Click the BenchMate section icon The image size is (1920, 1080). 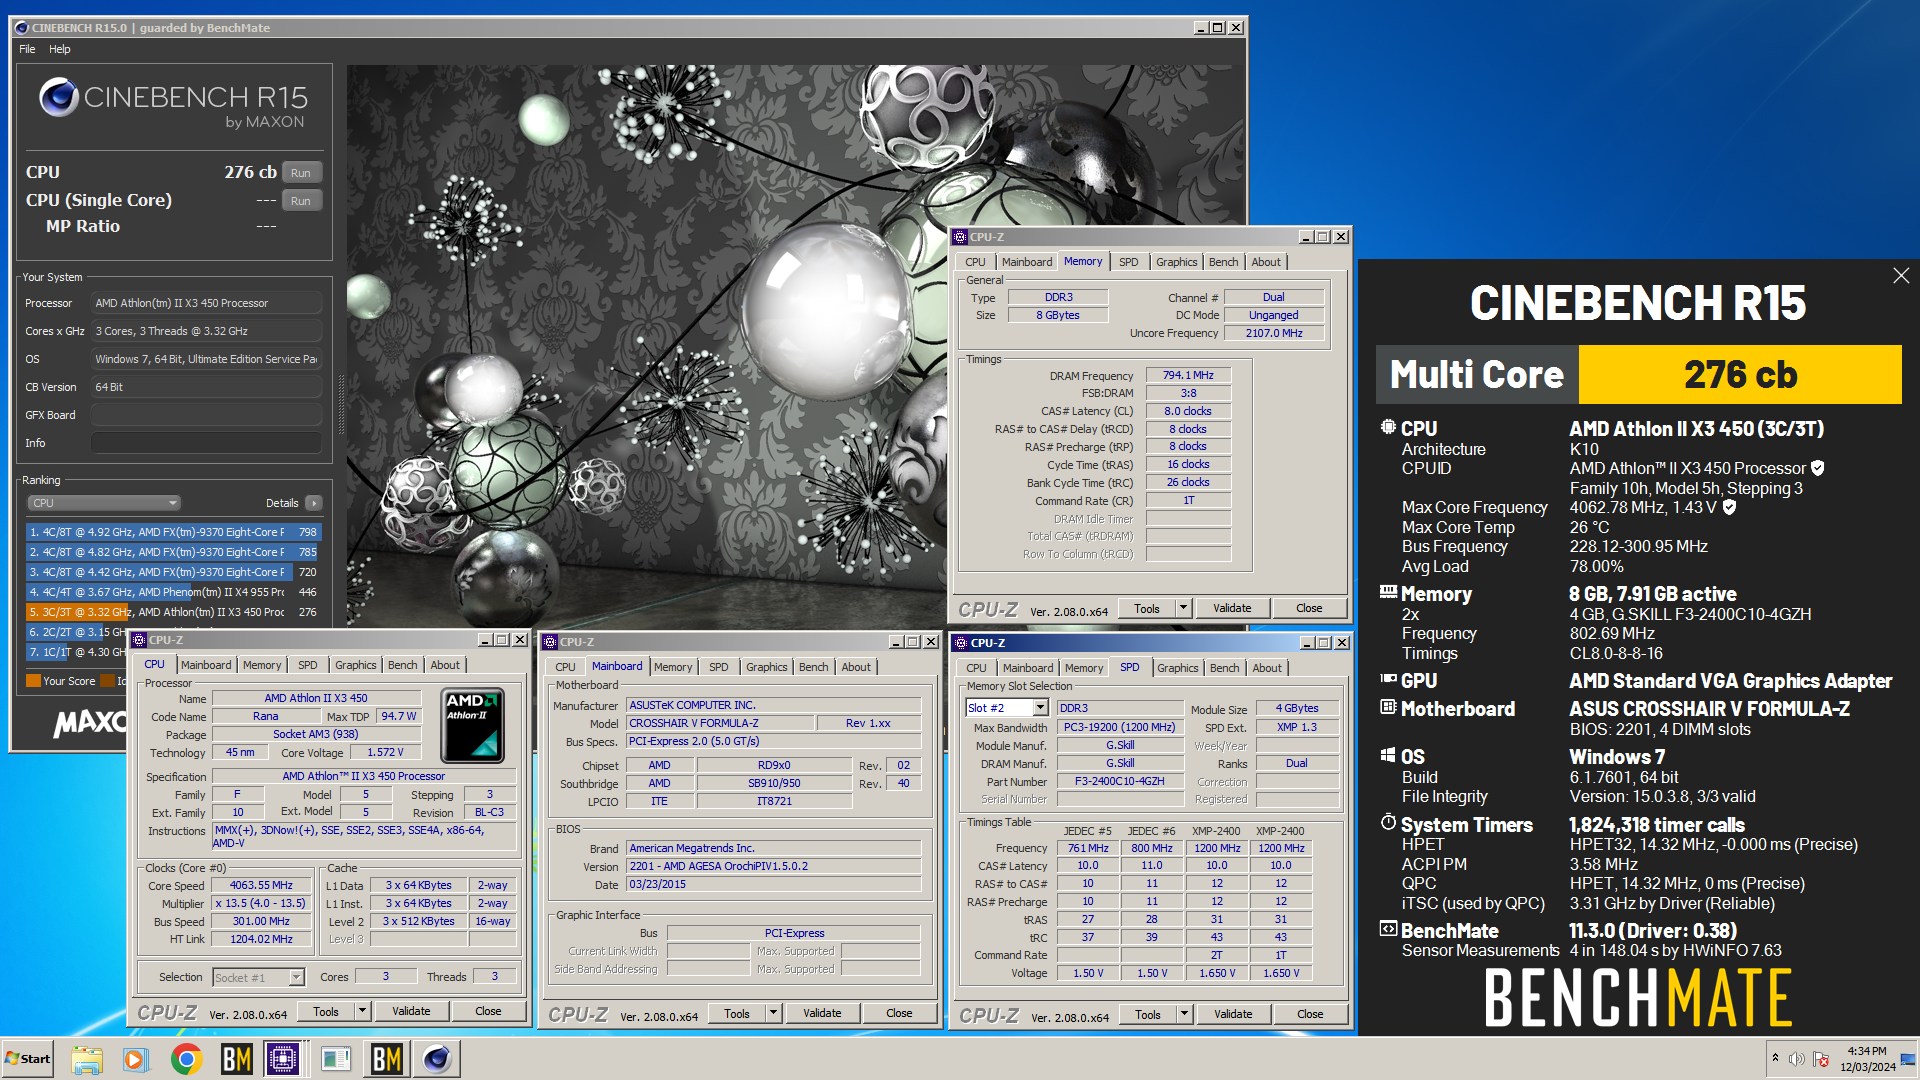coord(1388,929)
